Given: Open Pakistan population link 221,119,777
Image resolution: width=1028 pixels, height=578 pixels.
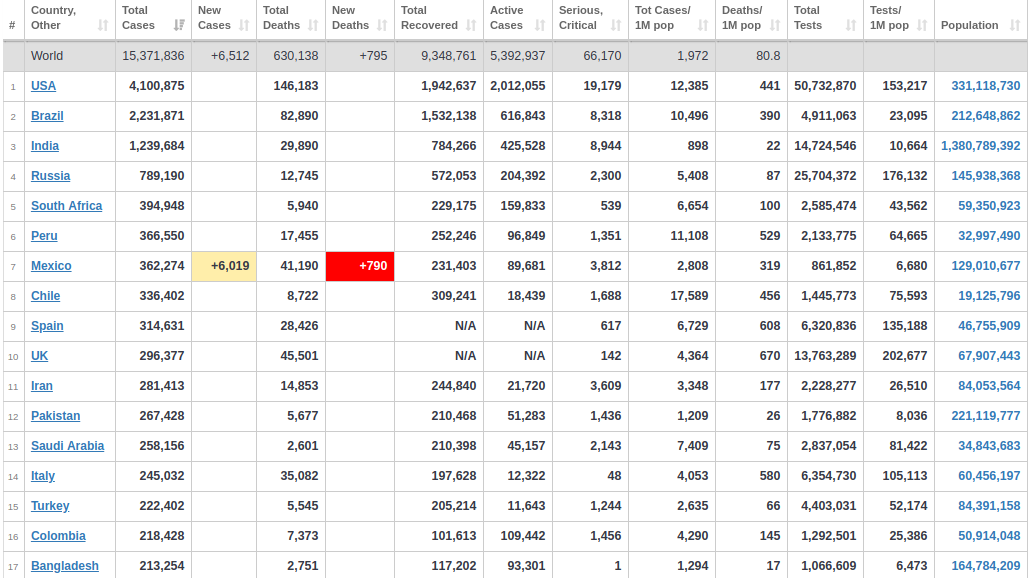Looking at the screenshot, I should point(985,416).
